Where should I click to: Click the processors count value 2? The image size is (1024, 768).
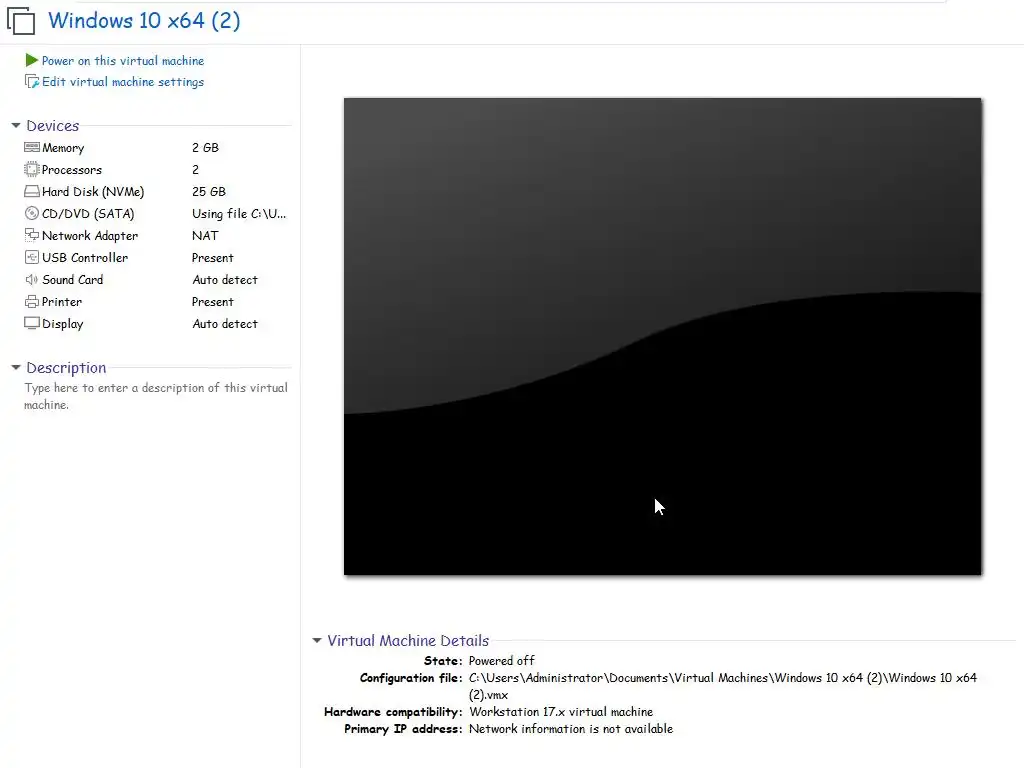[195, 170]
